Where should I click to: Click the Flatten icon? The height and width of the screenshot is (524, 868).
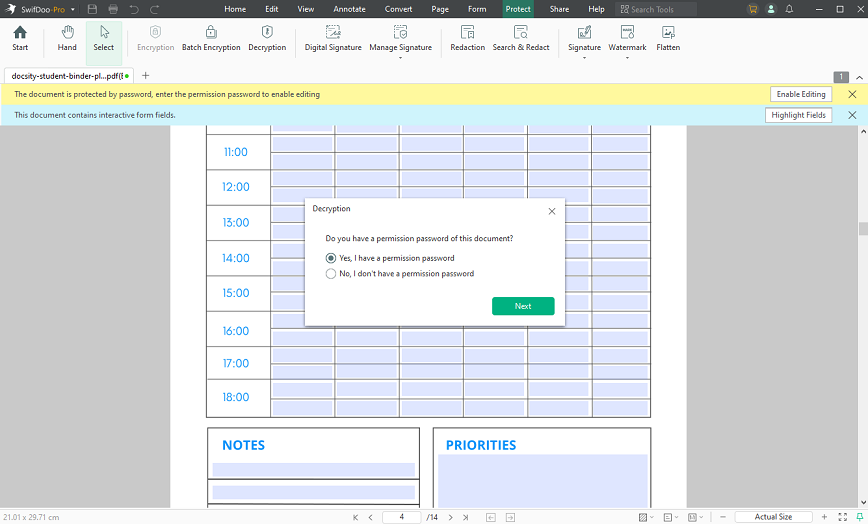[668, 32]
